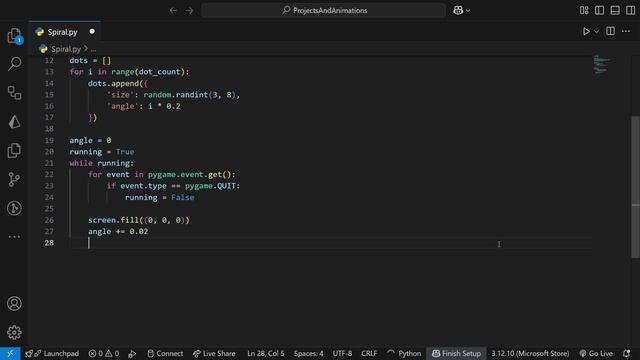
Task: Click line number 13 in the gutter
Action: pyautogui.click(x=49, y=72)
